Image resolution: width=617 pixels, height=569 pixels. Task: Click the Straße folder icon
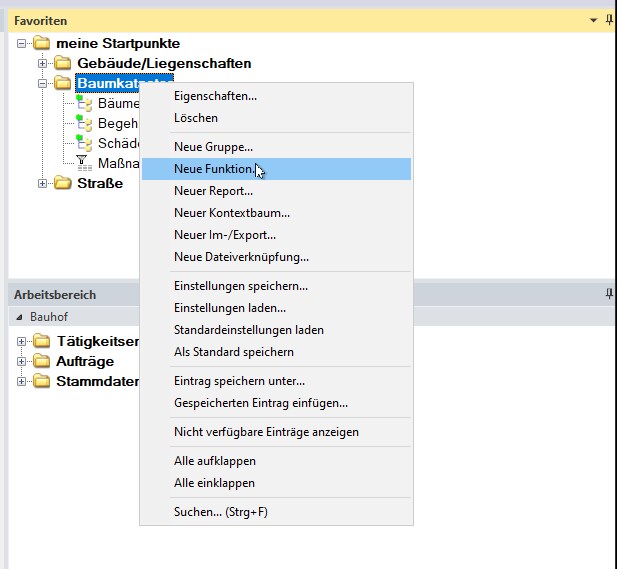coord(63,183)
